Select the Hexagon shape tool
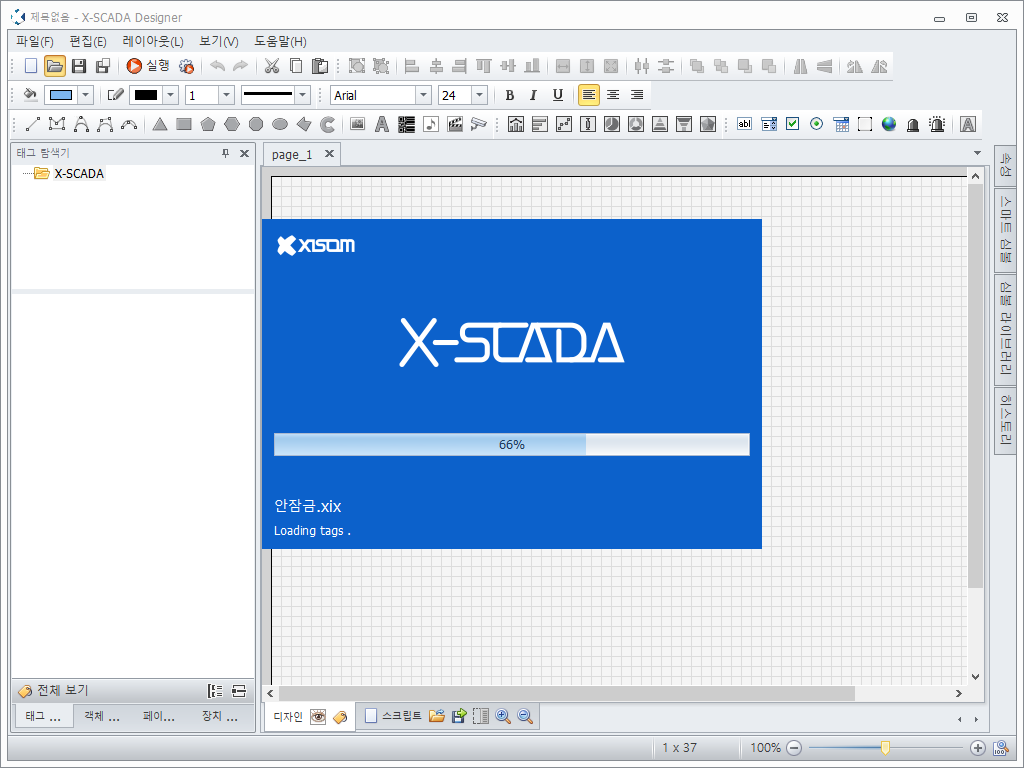Screen dimensions: 1024x768 pyautogui.click(x=232, y=124)
